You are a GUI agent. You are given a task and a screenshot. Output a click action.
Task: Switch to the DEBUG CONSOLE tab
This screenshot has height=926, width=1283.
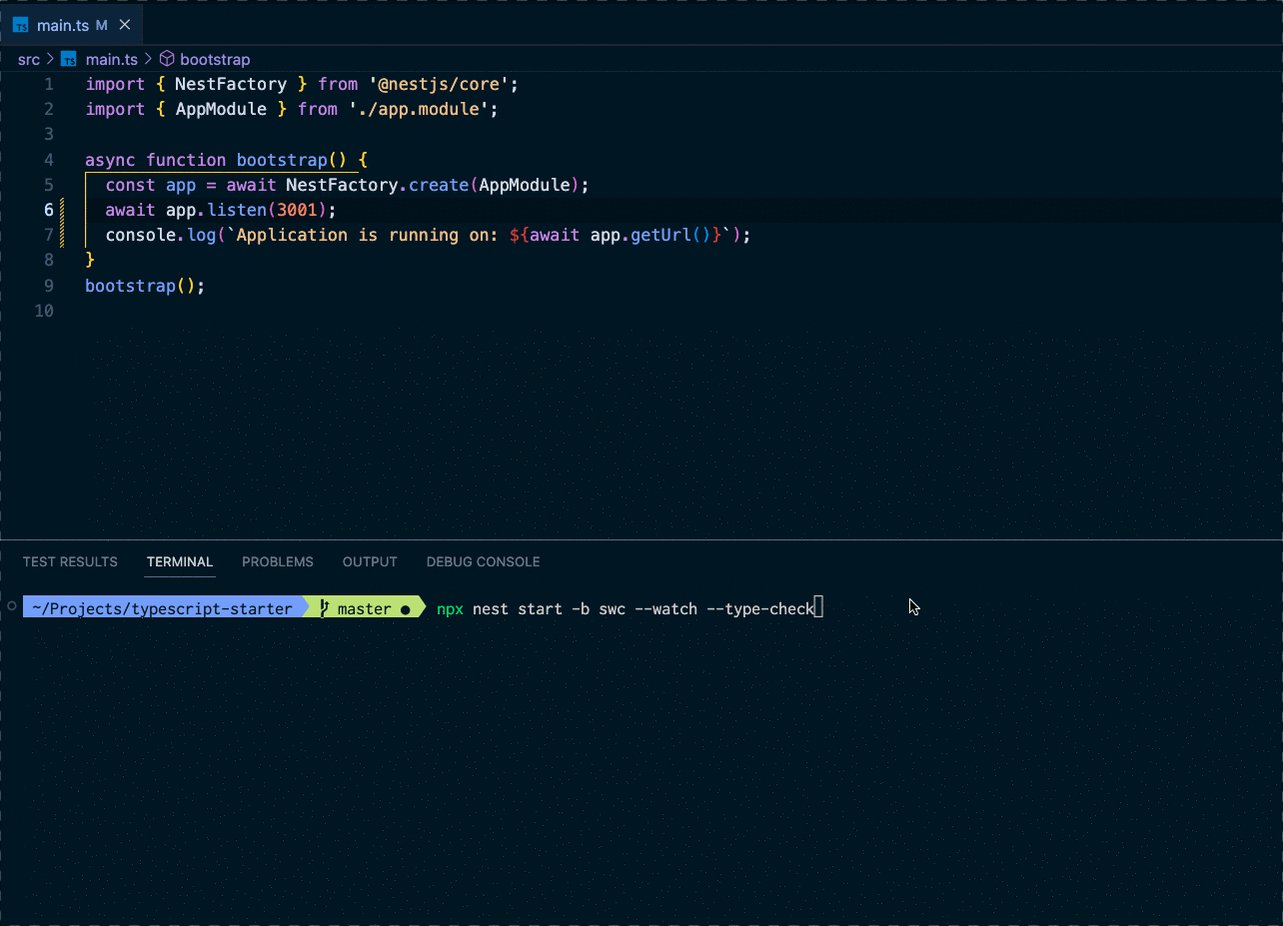483,562
